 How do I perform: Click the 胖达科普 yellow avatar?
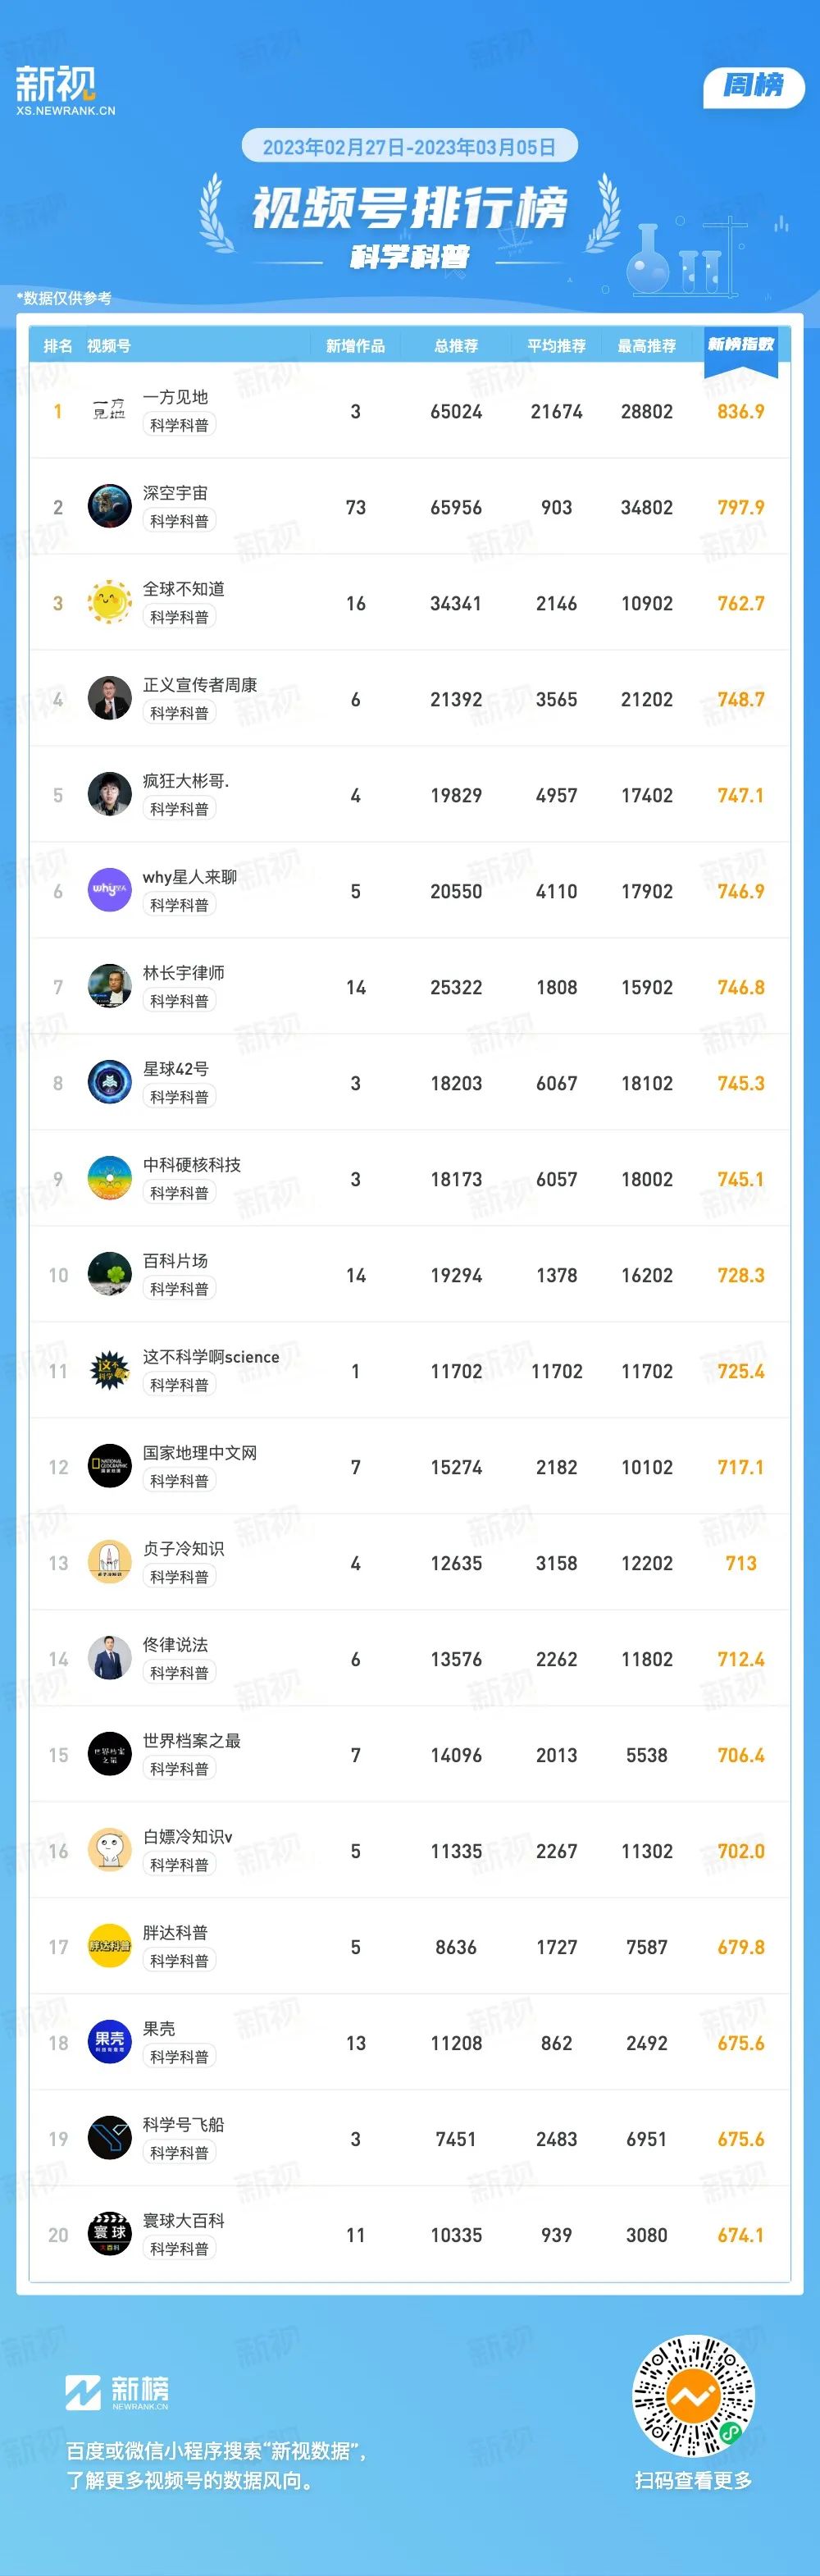click(109, 1947)
